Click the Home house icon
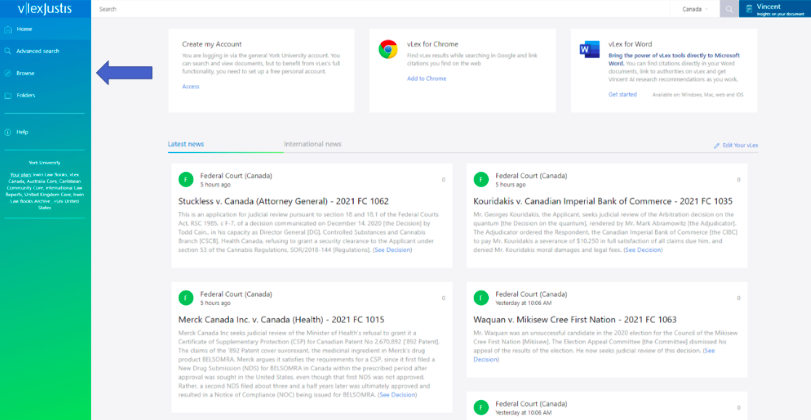This screenshot has height=420, width=811. click(x=8, y=29)
